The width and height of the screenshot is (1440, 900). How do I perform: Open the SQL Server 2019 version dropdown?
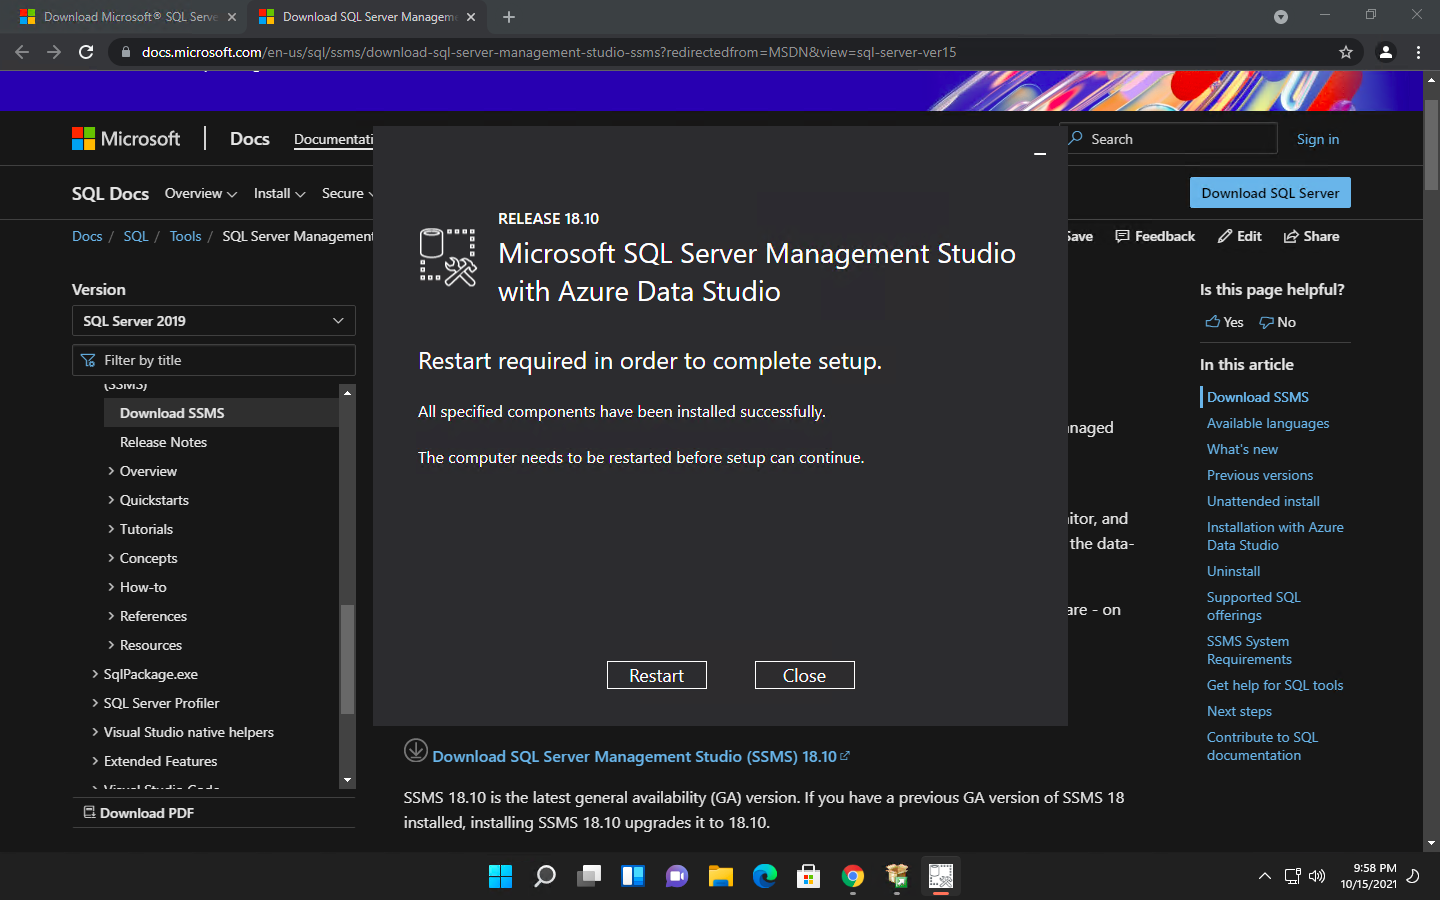(214, 321)
